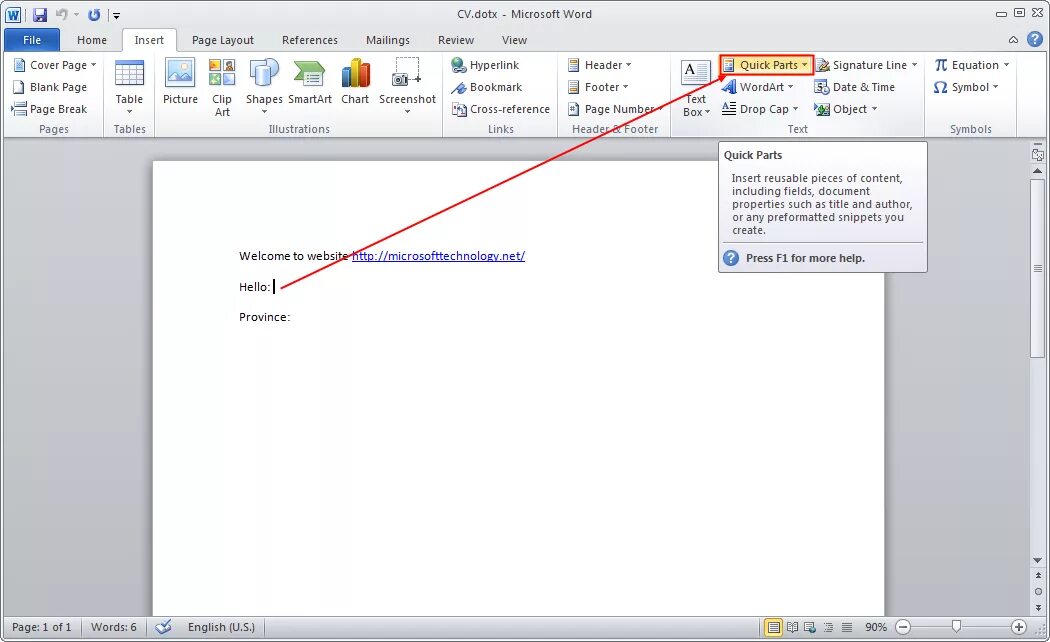1050x642 pixels.
Task: Switch to the Mailings tab
Action: [388, 40]
